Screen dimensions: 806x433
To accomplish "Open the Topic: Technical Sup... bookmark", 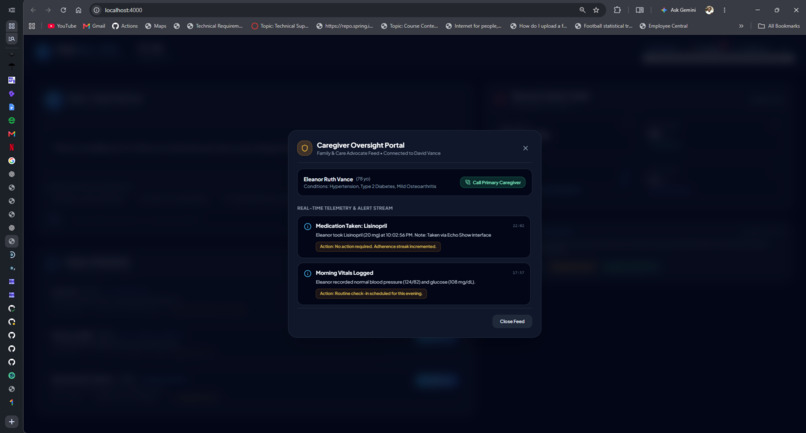I will click(x=280, y=26).
